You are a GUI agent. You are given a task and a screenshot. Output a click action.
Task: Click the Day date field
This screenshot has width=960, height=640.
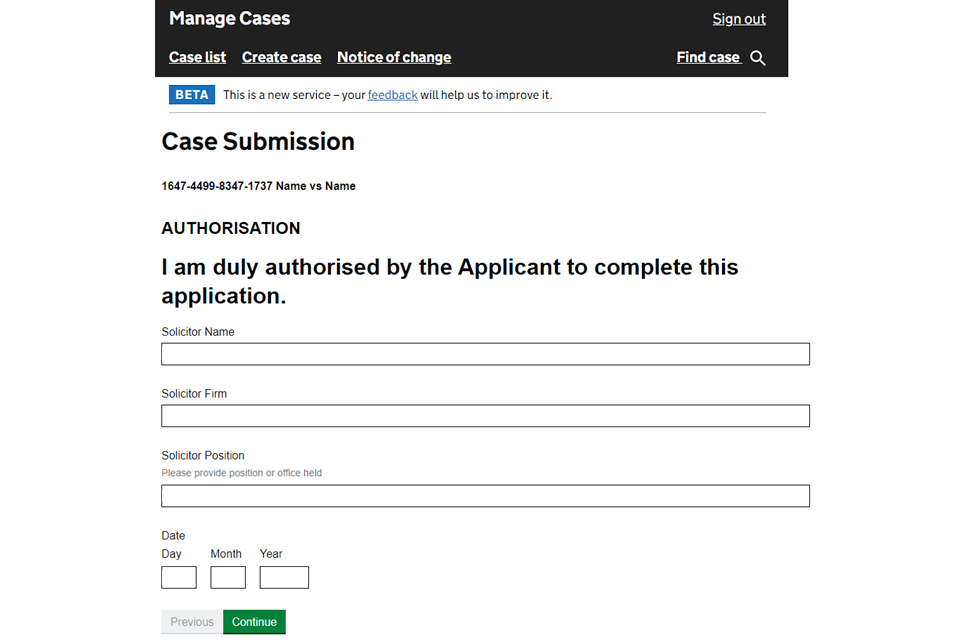[x=179, y=577]
